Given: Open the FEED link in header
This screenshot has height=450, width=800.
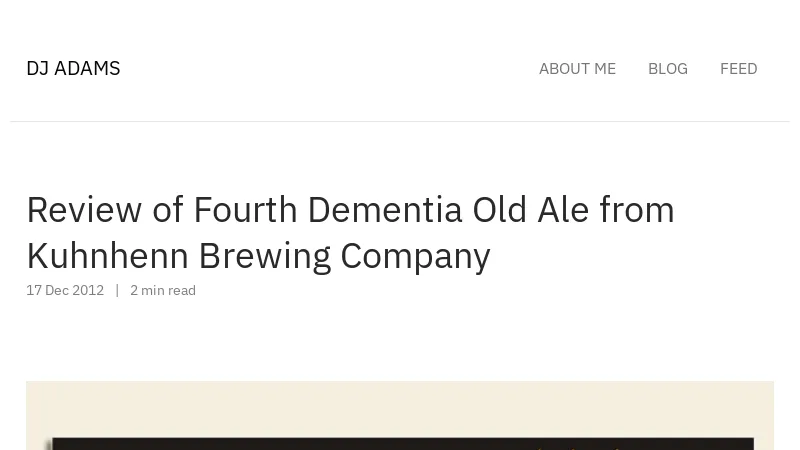Looking at the screenshot, I should [738, 69].
